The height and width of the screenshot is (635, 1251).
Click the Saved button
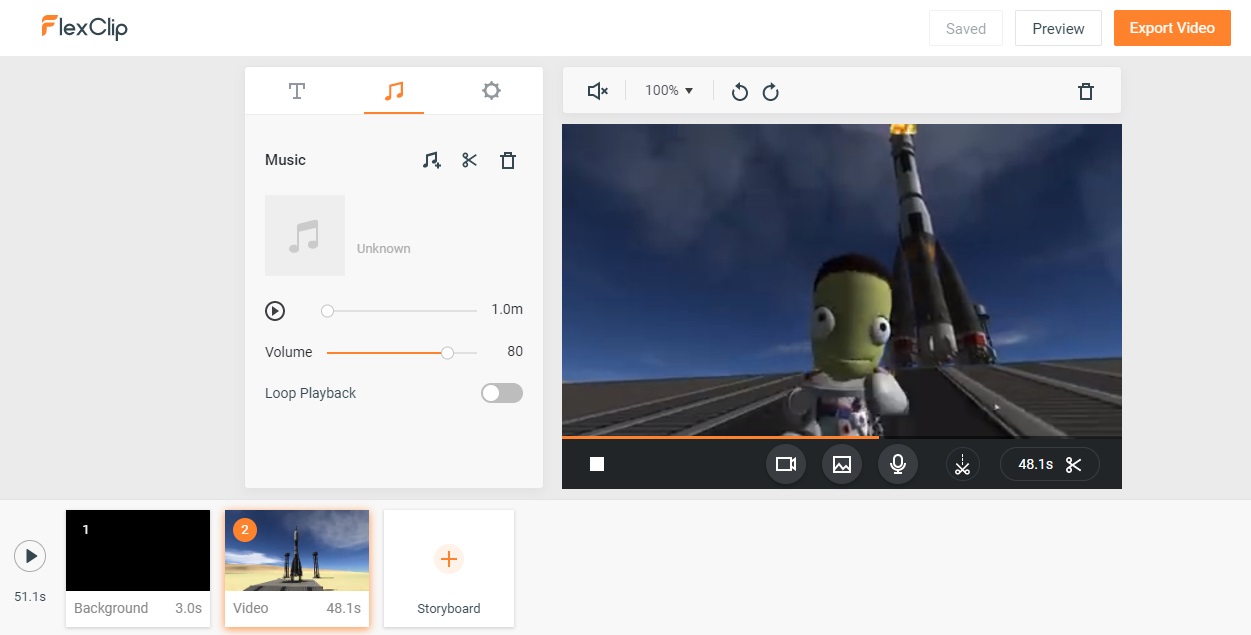tap(966, 28)
